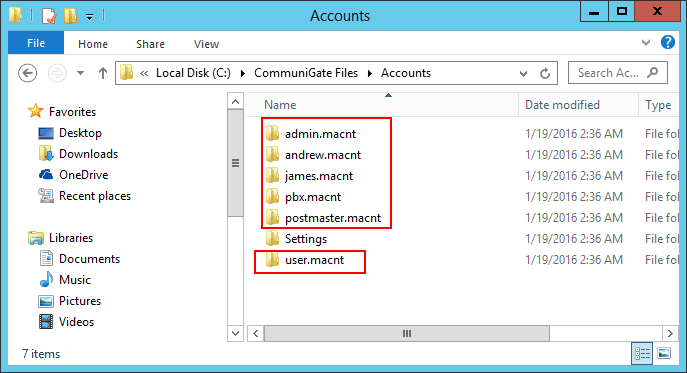Screen dimensions: 687x373
Task: Select the admin.macnt folder icon
Action: pyautogui.click(x=272, y=133)
